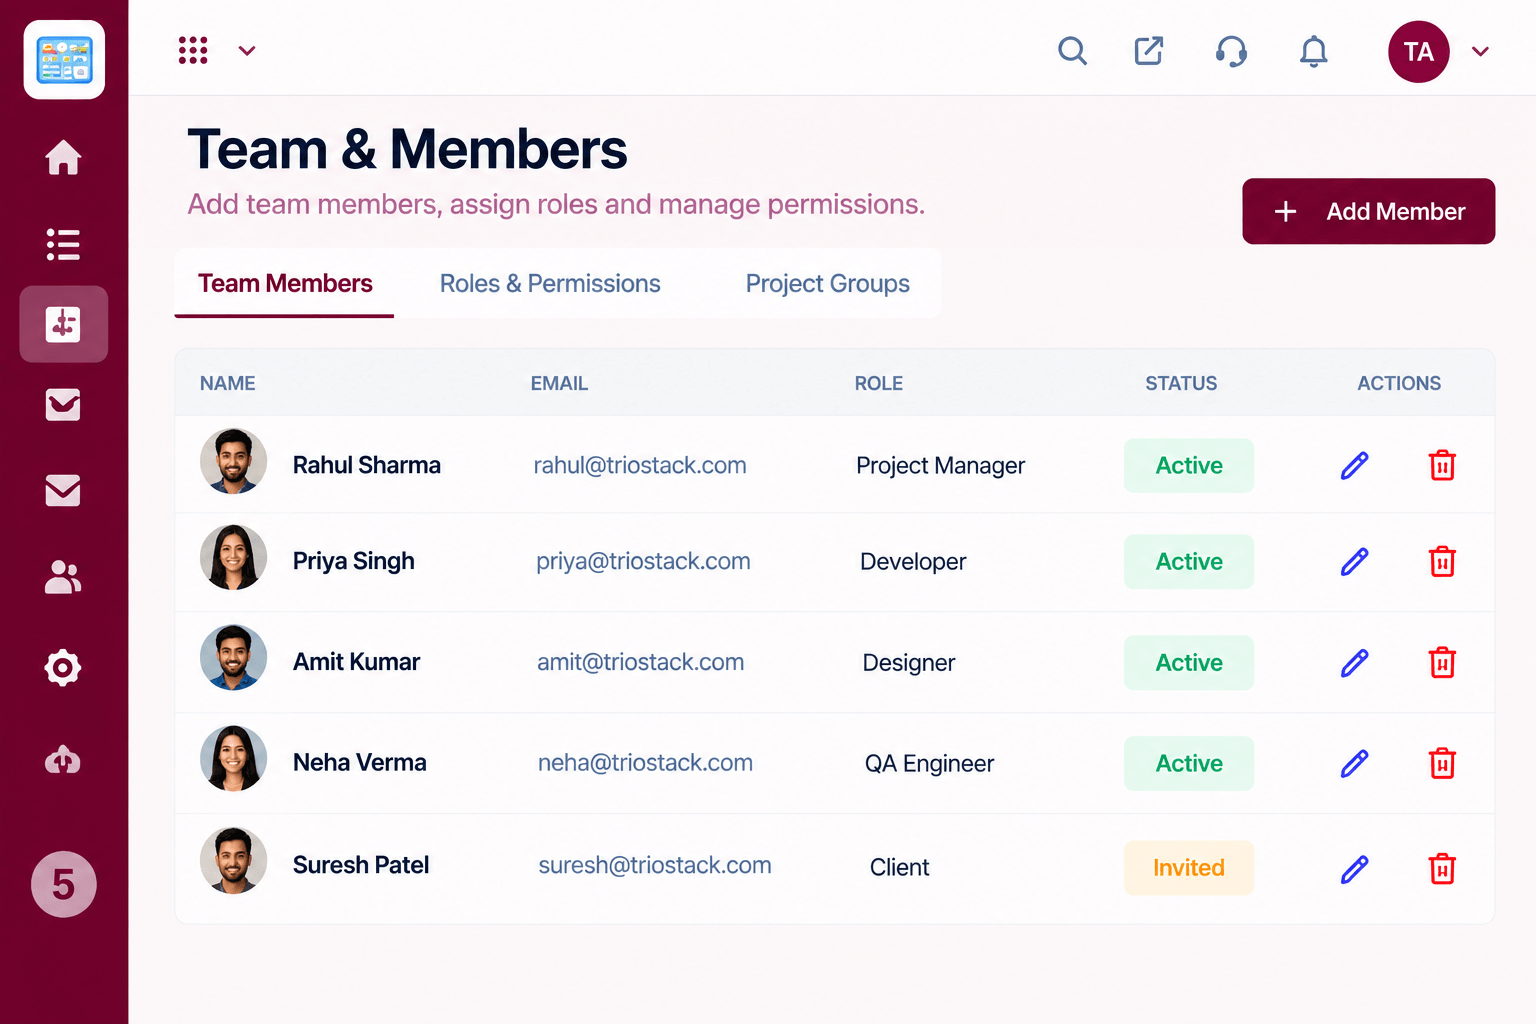Switch to the Team Members tab
1536x1024 pixels.
coord(285,284)
